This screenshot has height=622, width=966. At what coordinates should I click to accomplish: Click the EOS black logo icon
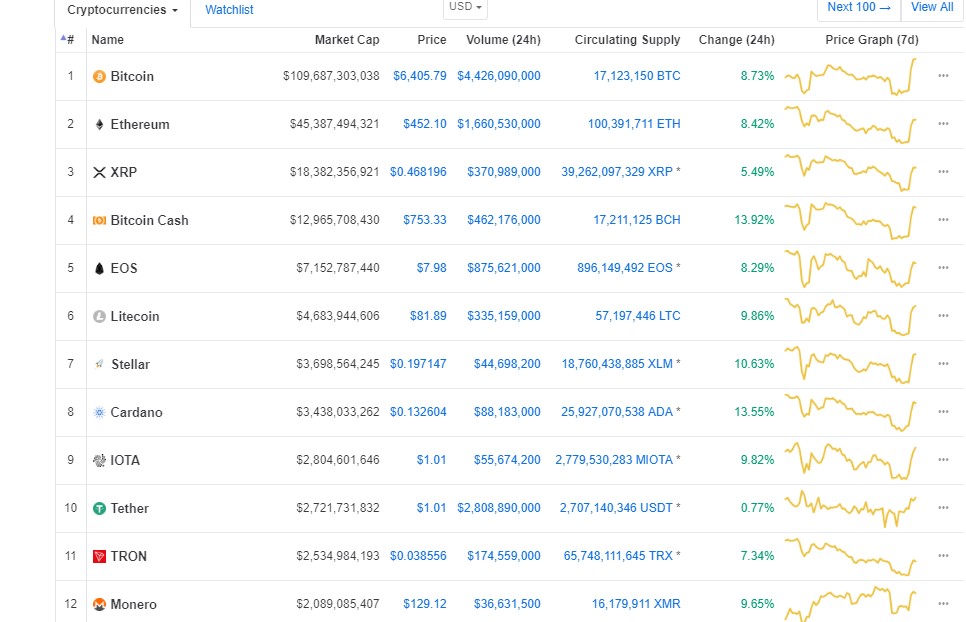pyautogui.click(x=99, y=269)
